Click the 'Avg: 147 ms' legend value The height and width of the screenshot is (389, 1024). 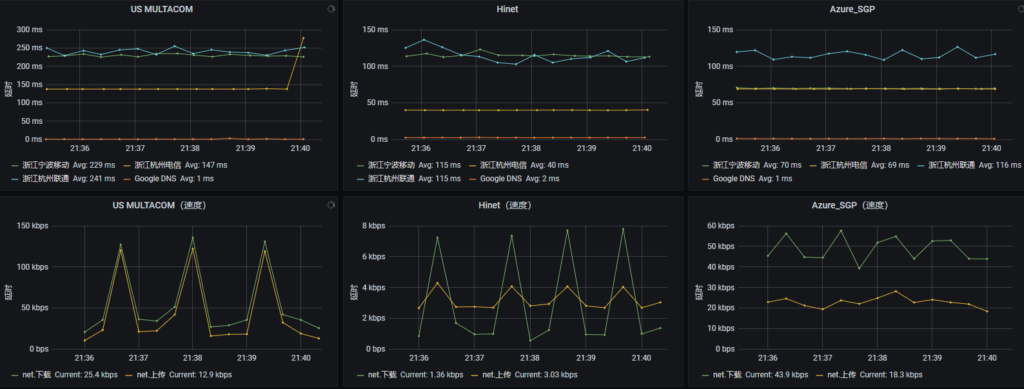point(207,165)
